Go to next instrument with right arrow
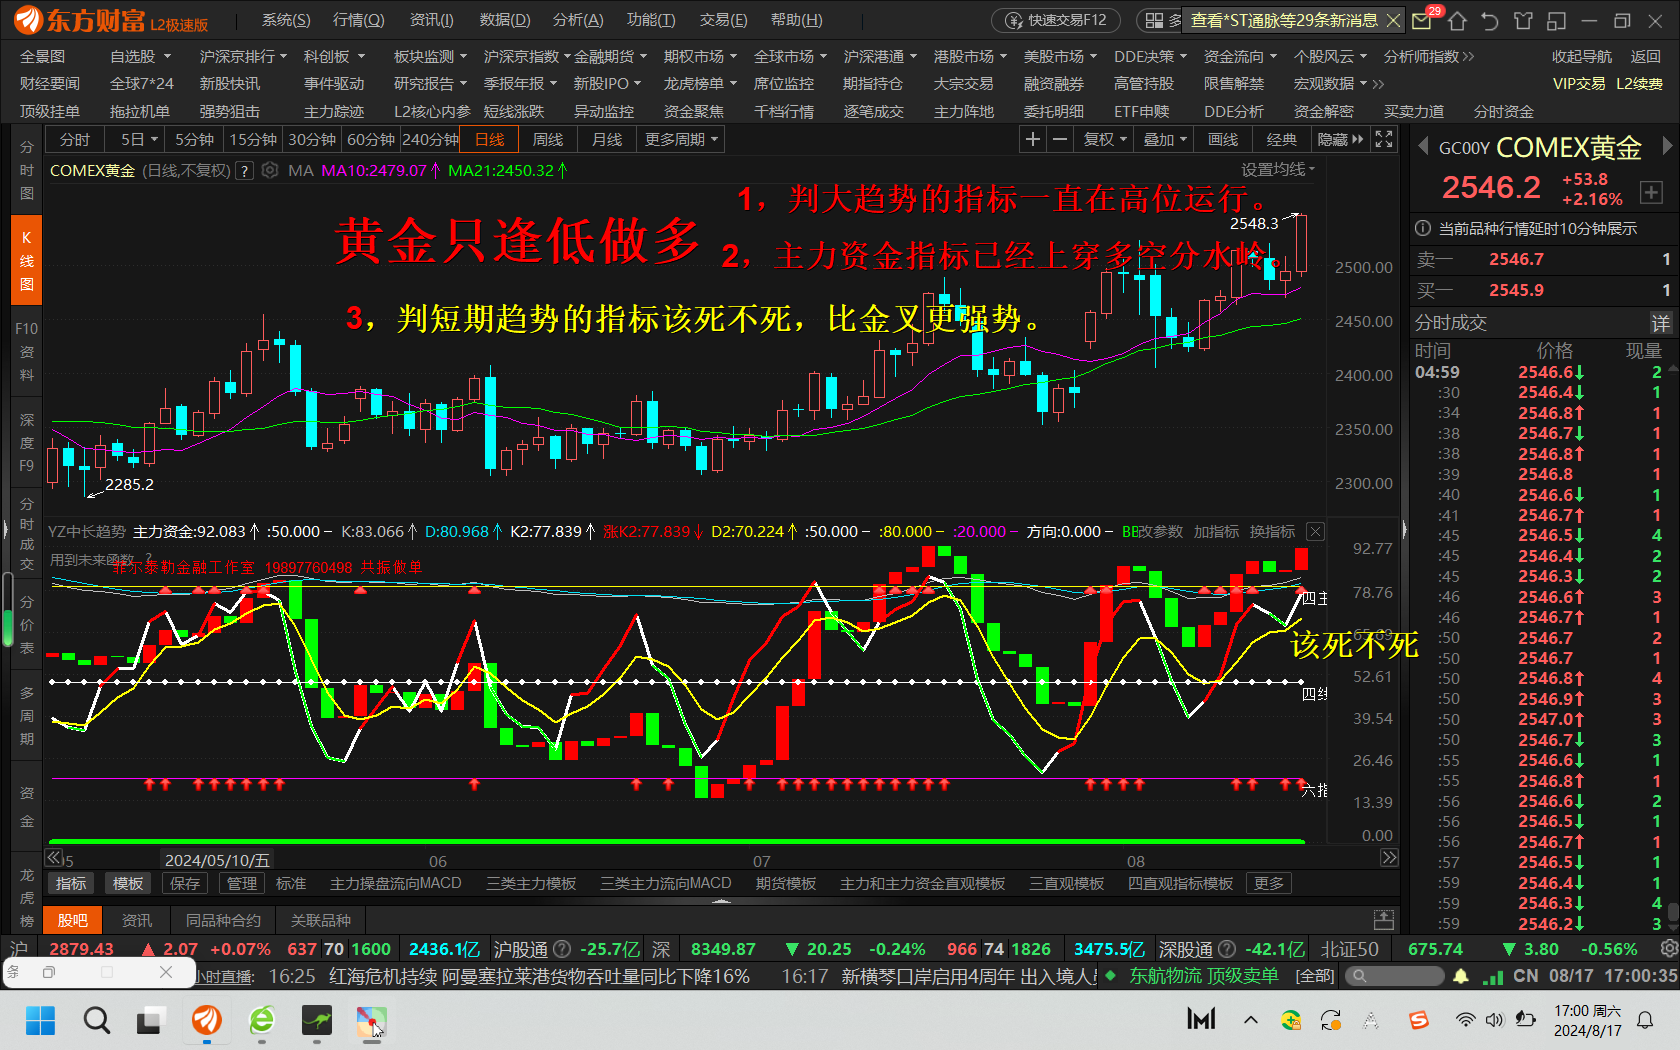 [1667, 147]
